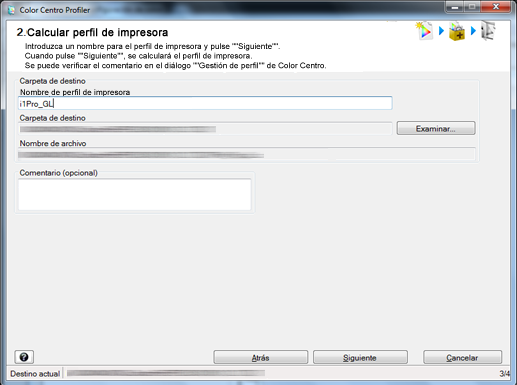Cancel the wizard with Cancelar
The width and height of the screenshot is (517, 385).
coord(462,357)
